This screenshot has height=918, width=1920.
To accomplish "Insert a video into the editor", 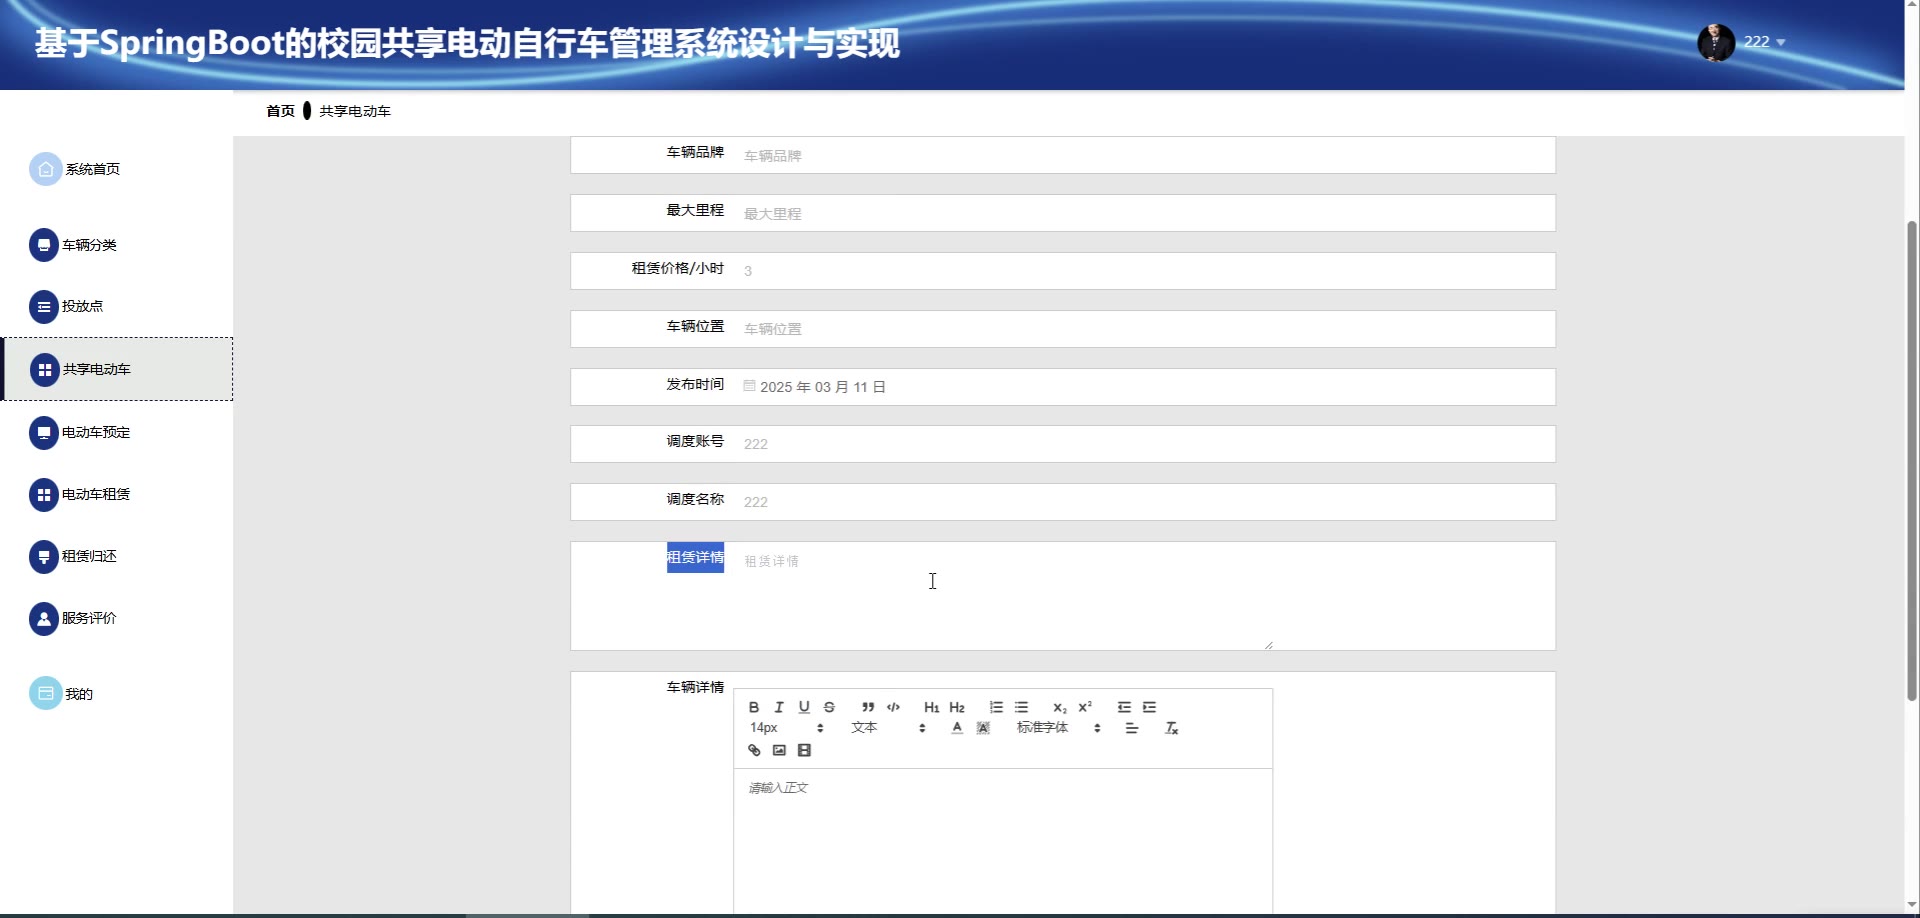I will (x=804, y=750).
